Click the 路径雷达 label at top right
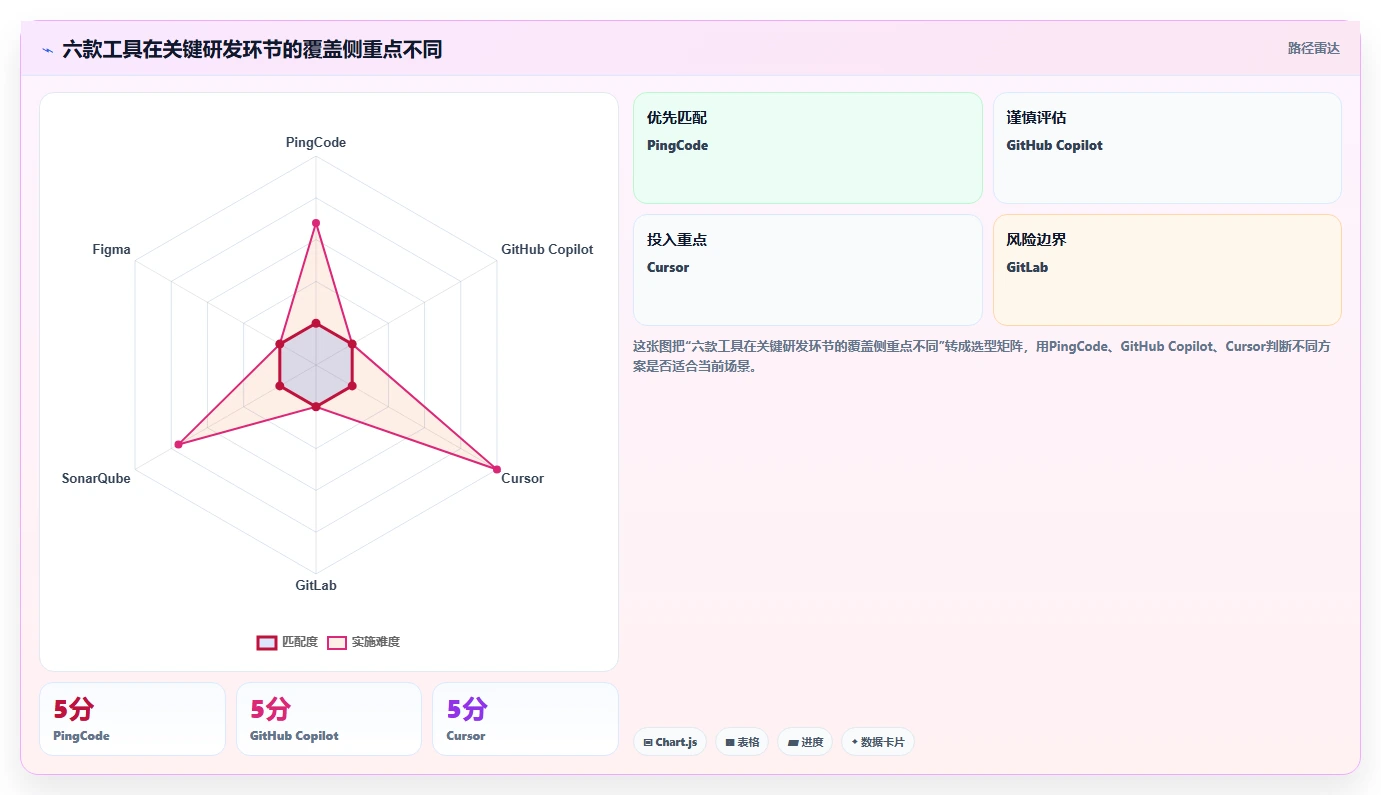 click(1313, 48)
